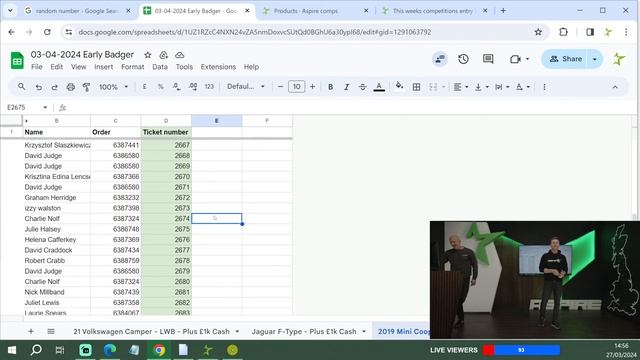
Task: Open the Help menu
Action: click(x=251, y=67)
